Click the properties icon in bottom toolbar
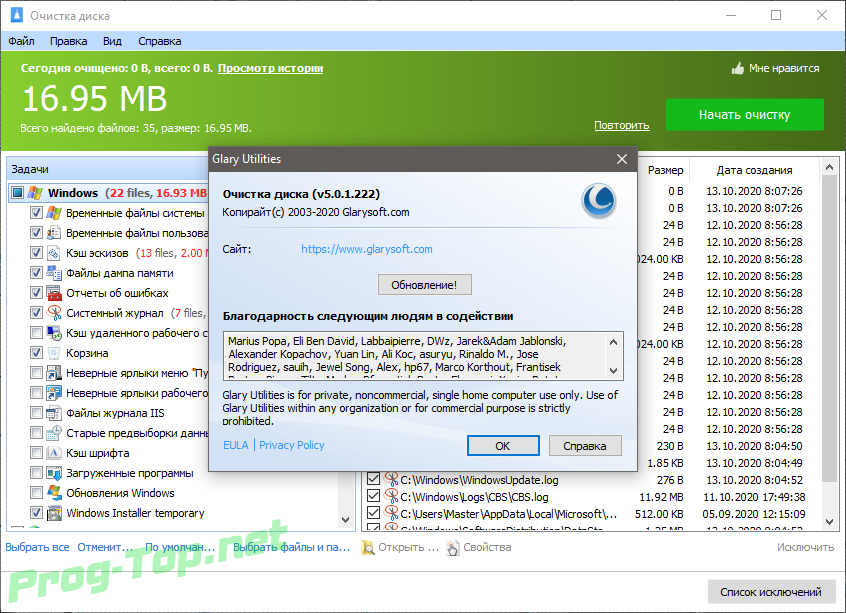Image resolution: width=846 pixels, height=613 pixels. [453, 548]
